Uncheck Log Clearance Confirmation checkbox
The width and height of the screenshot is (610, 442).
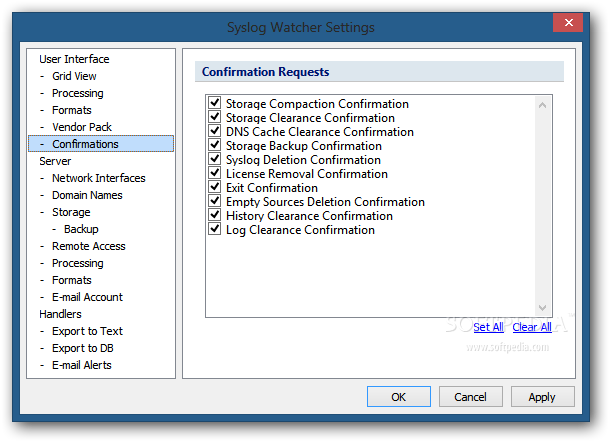(x=214, y=229)
